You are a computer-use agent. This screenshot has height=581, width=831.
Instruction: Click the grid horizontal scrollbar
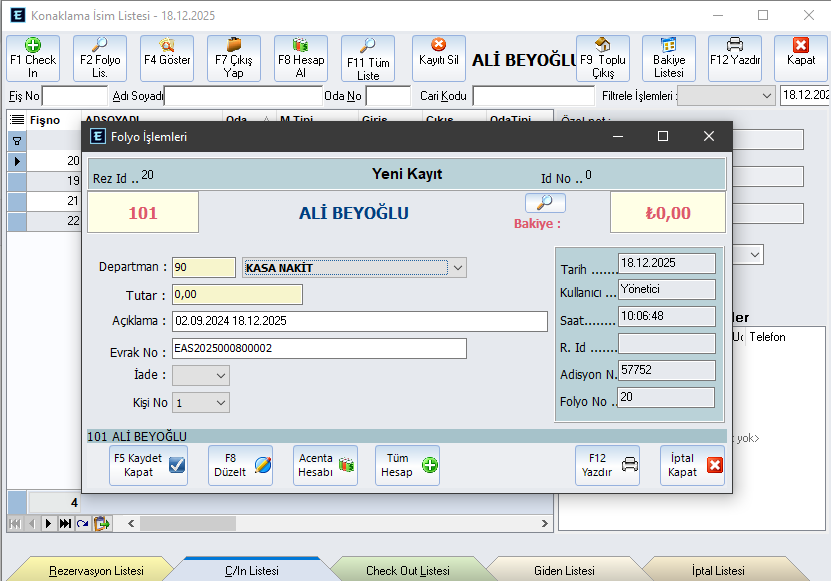pyautogui.click(x=340, y=523)
